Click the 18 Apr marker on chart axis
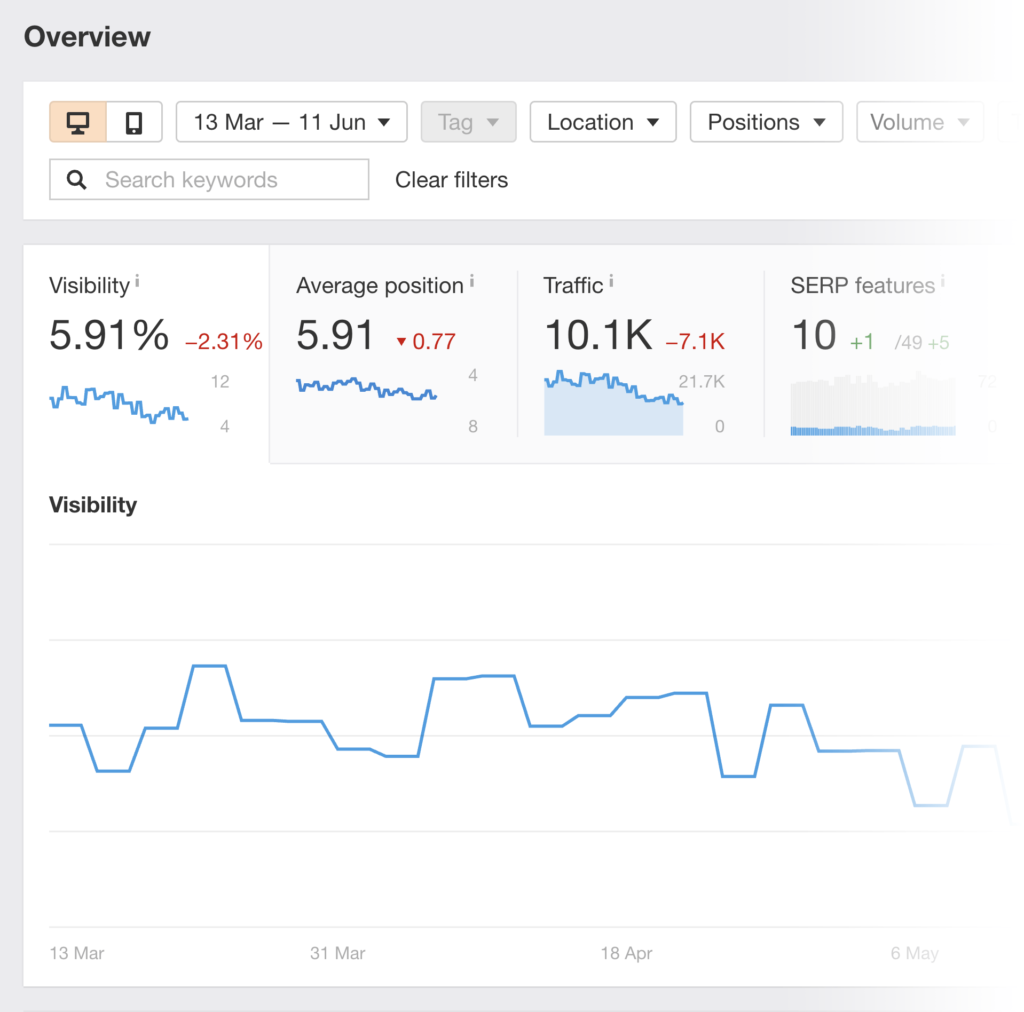Image resolution: width=1024 pixels, height=1012 pixels. point(626,953)
